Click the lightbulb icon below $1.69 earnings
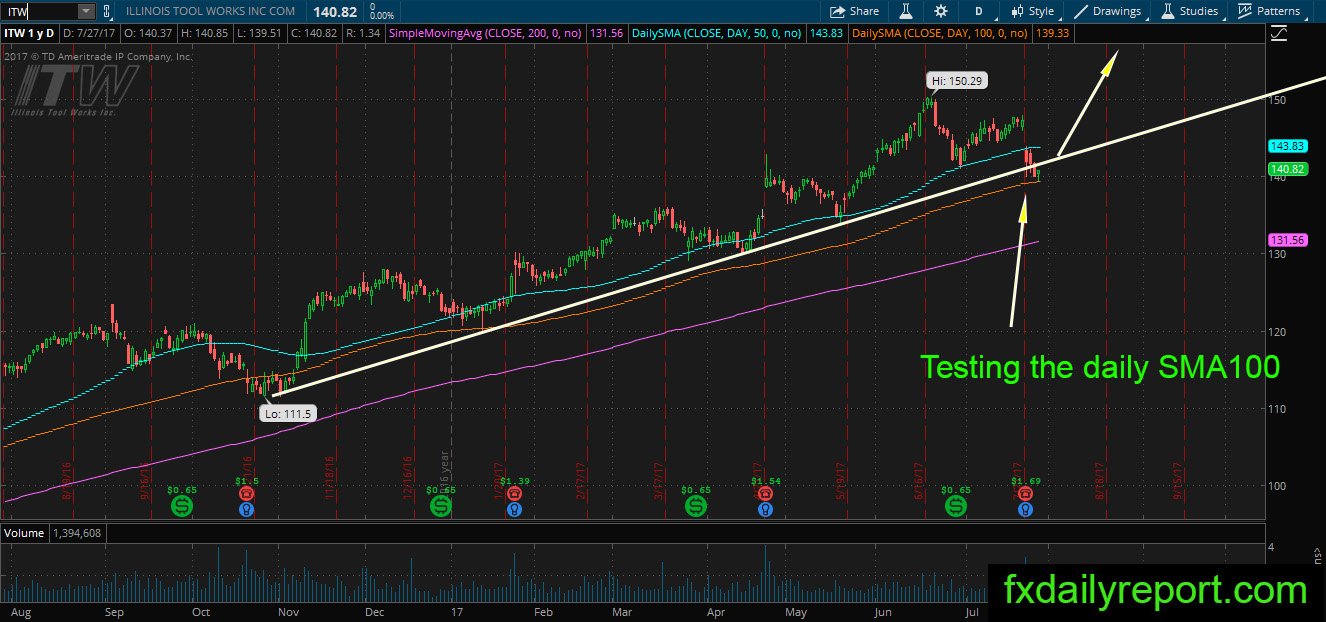 tap(1024, 509)
